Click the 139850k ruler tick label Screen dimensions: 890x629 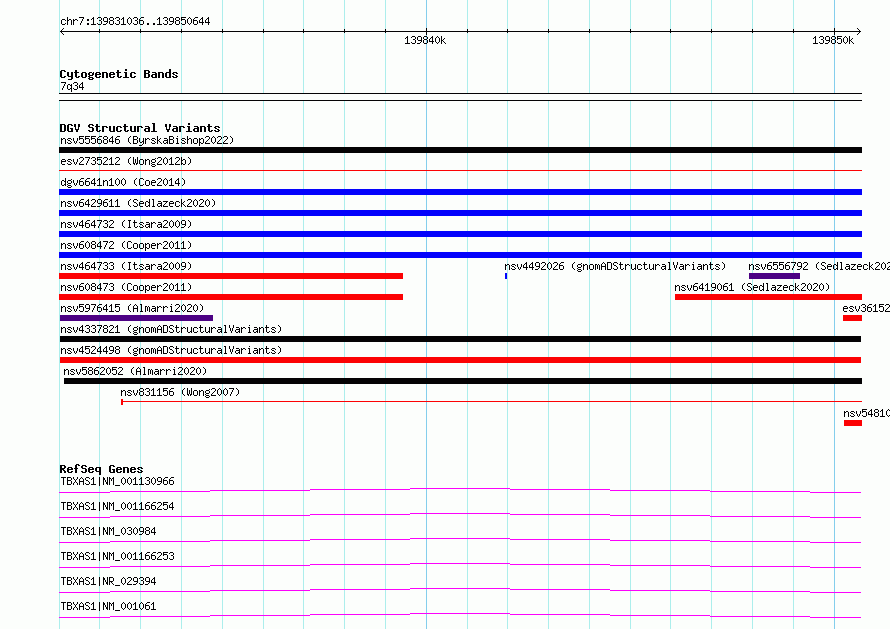(x=833, y=40)
